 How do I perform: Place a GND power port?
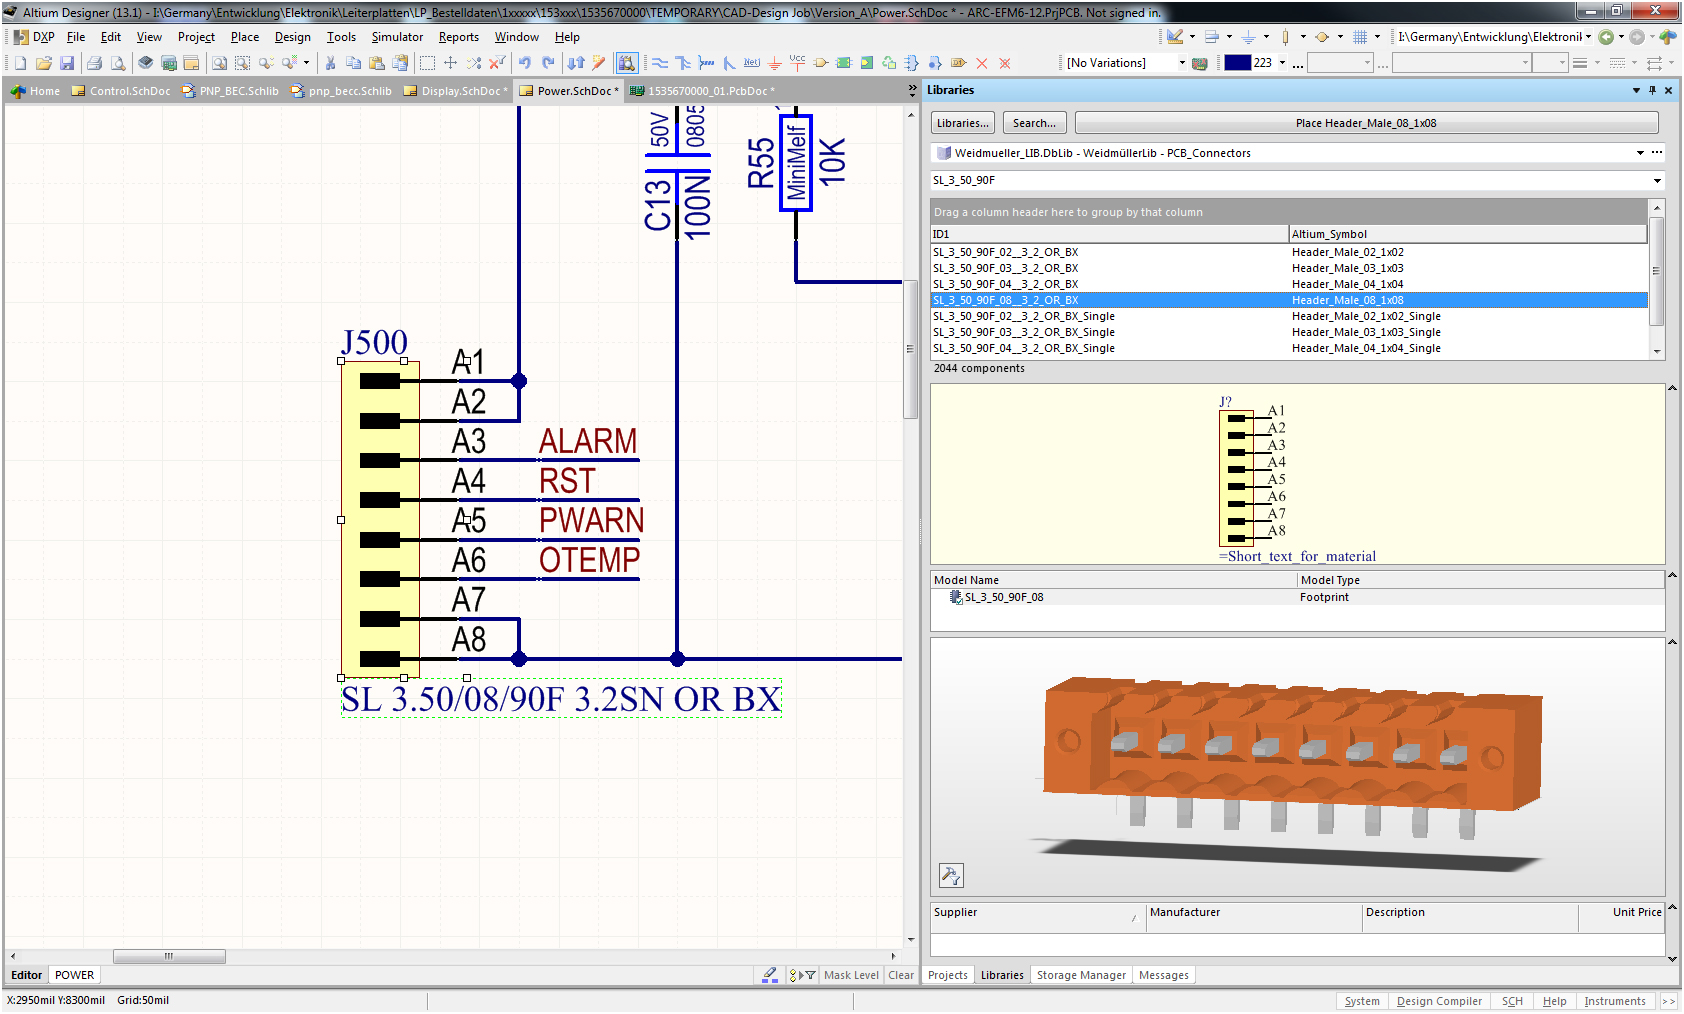click(x=775, y=63)
